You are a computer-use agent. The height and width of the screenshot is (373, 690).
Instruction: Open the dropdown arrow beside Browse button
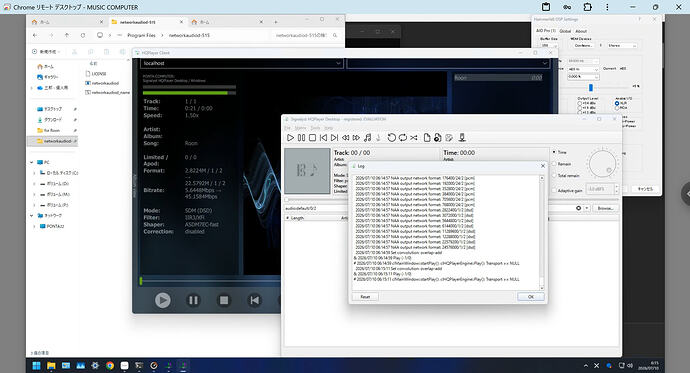(587, 208)
